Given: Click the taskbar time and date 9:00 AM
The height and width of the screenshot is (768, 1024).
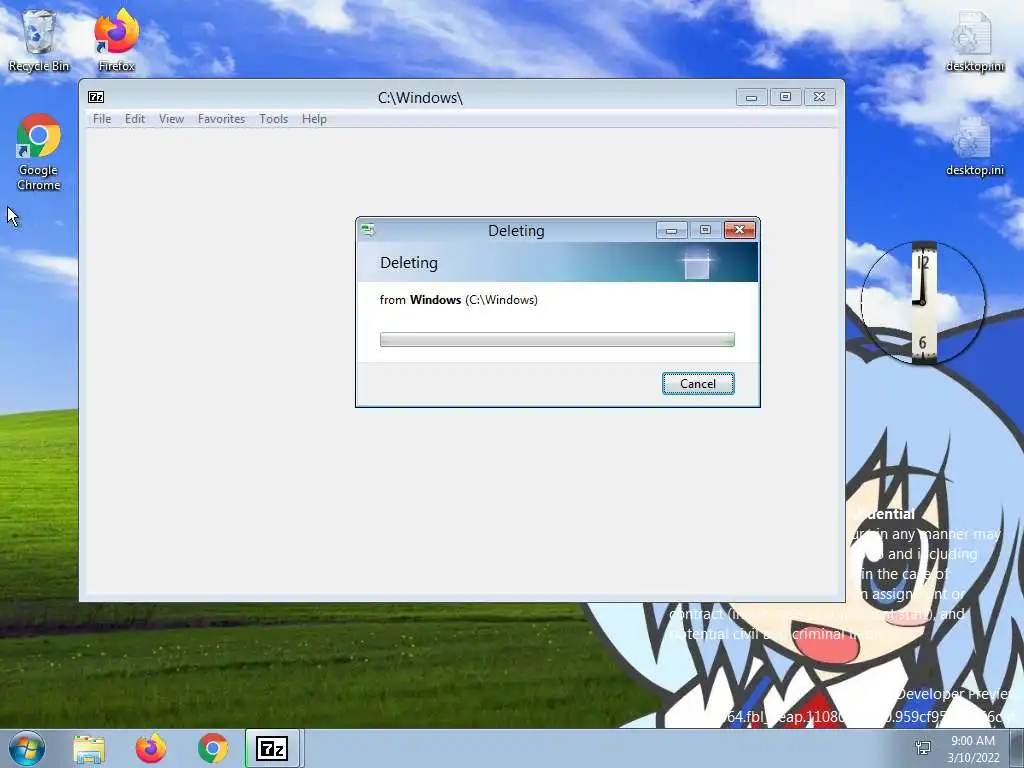Looking at the screenshot, I should 973,748.
